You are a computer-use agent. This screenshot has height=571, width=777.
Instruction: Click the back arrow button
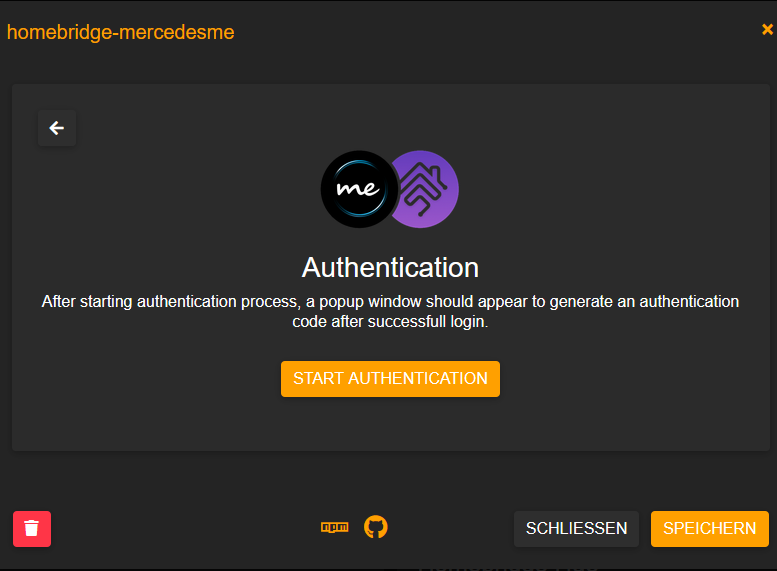point(57,128)
